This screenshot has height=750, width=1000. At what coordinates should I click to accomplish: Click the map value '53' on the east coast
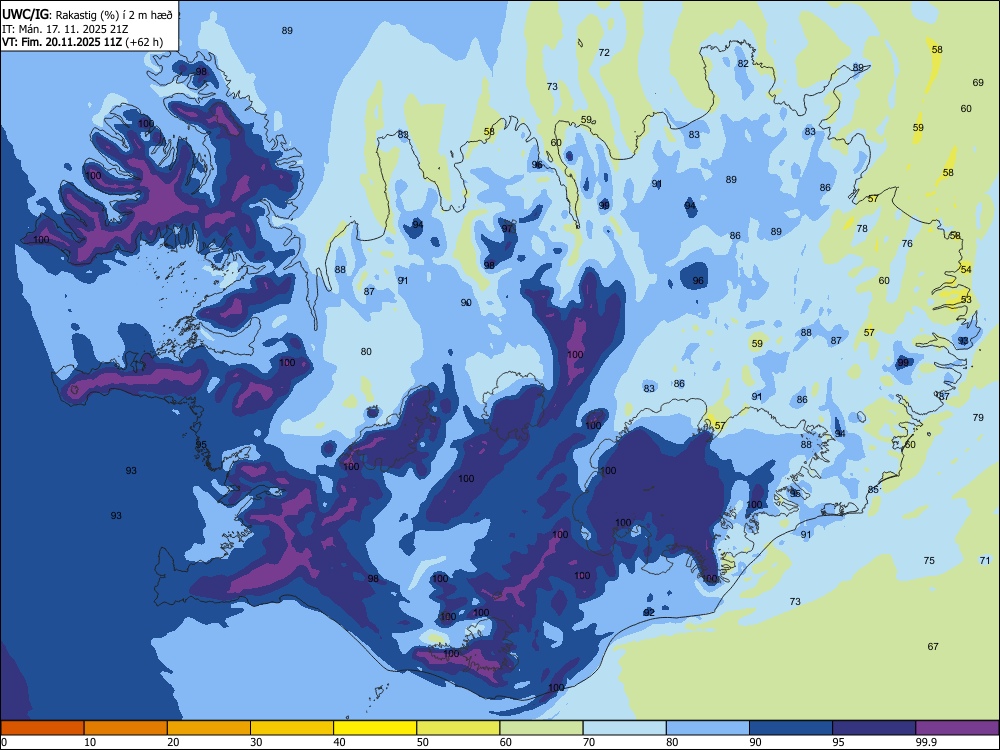pos(966,299)
